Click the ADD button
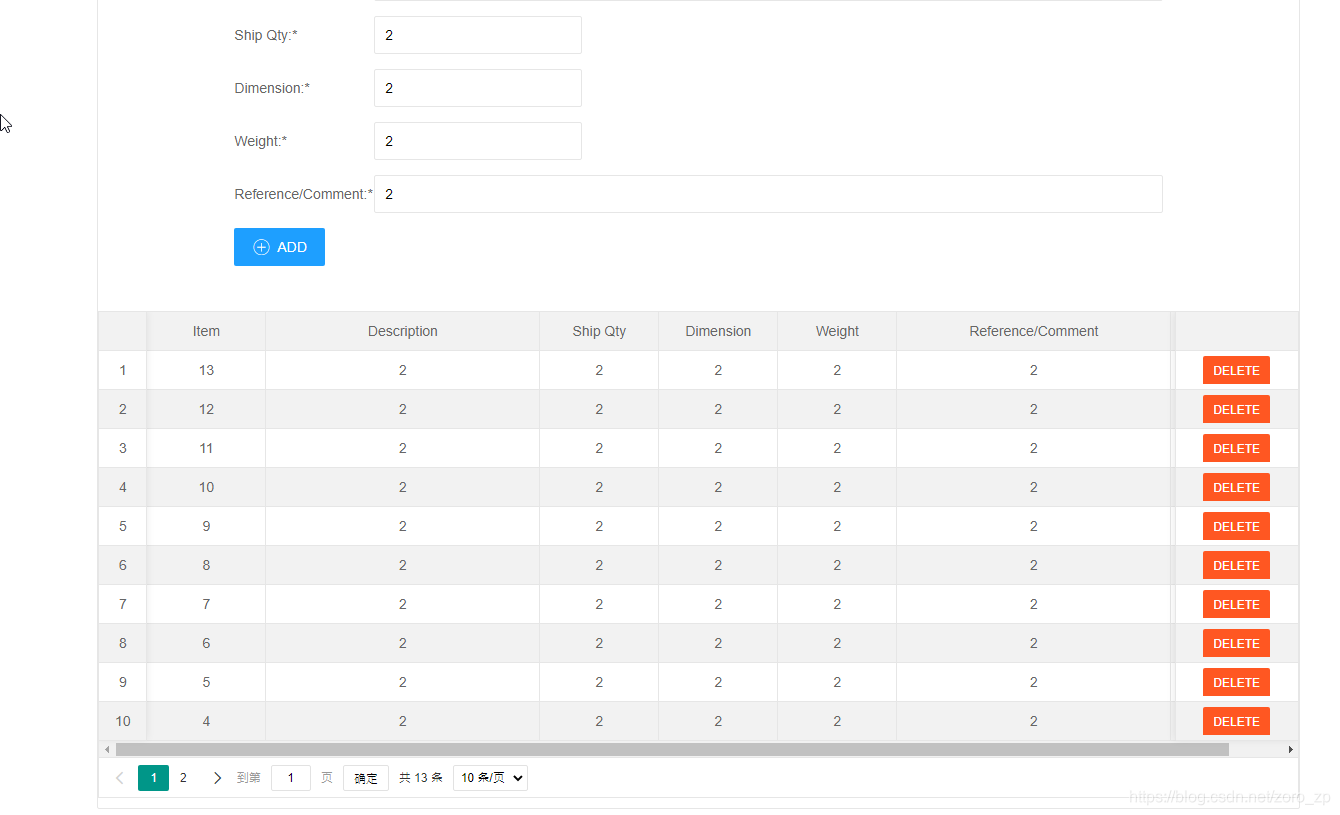This screenshot has height=815, width=1340. 279,247
